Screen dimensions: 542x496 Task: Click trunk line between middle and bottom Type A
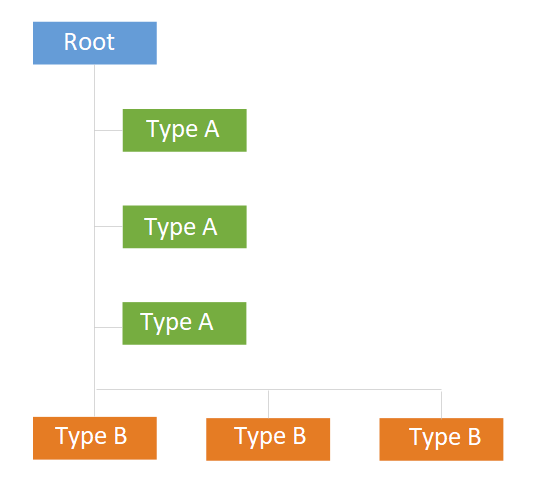(94, 277)
